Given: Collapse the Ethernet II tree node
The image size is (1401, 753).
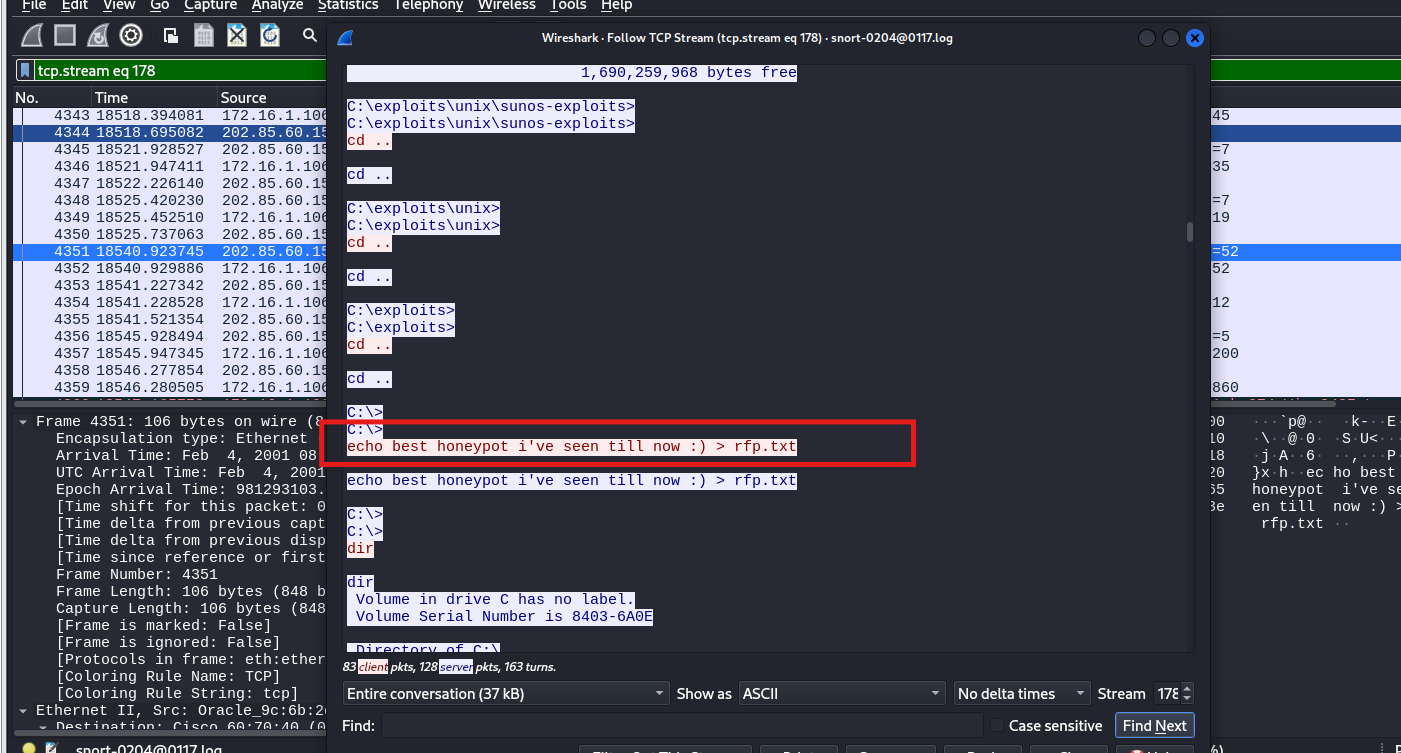Looking at the screenshot, I should click(24, 710).
